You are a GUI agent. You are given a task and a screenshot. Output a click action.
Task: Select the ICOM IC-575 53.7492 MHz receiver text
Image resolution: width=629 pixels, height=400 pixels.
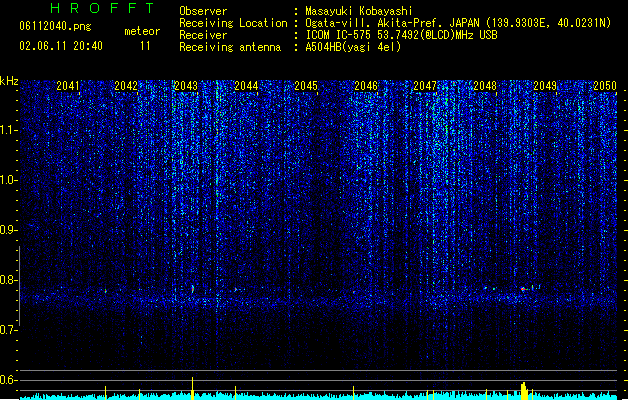(401, 35)
